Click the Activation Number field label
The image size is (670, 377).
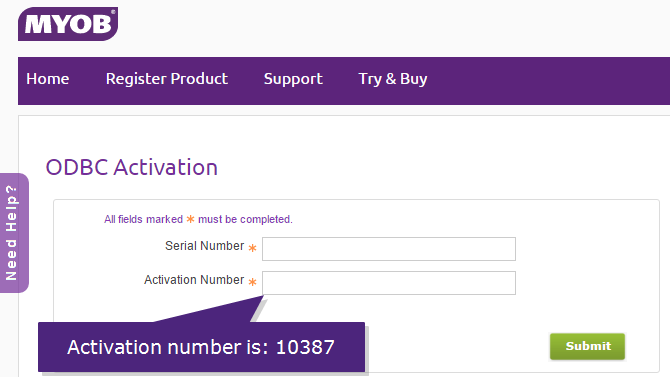(x=194, y=280)
